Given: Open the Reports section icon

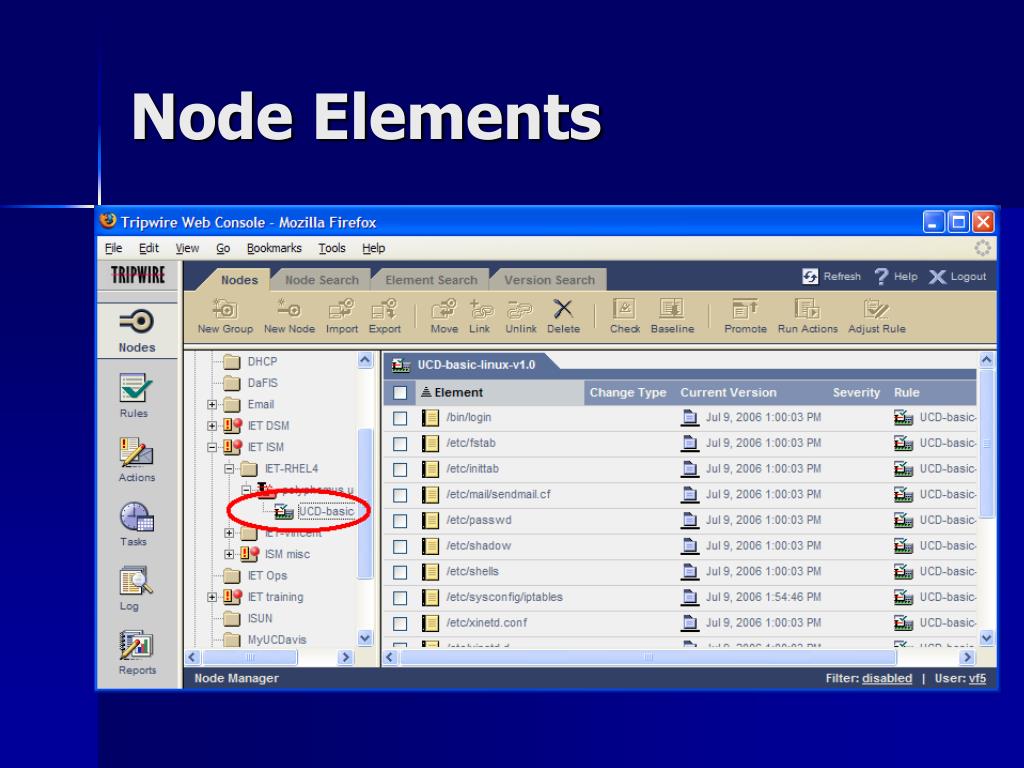Looking at the screenshot, I should pyautogui.click(x=136, y=645).
